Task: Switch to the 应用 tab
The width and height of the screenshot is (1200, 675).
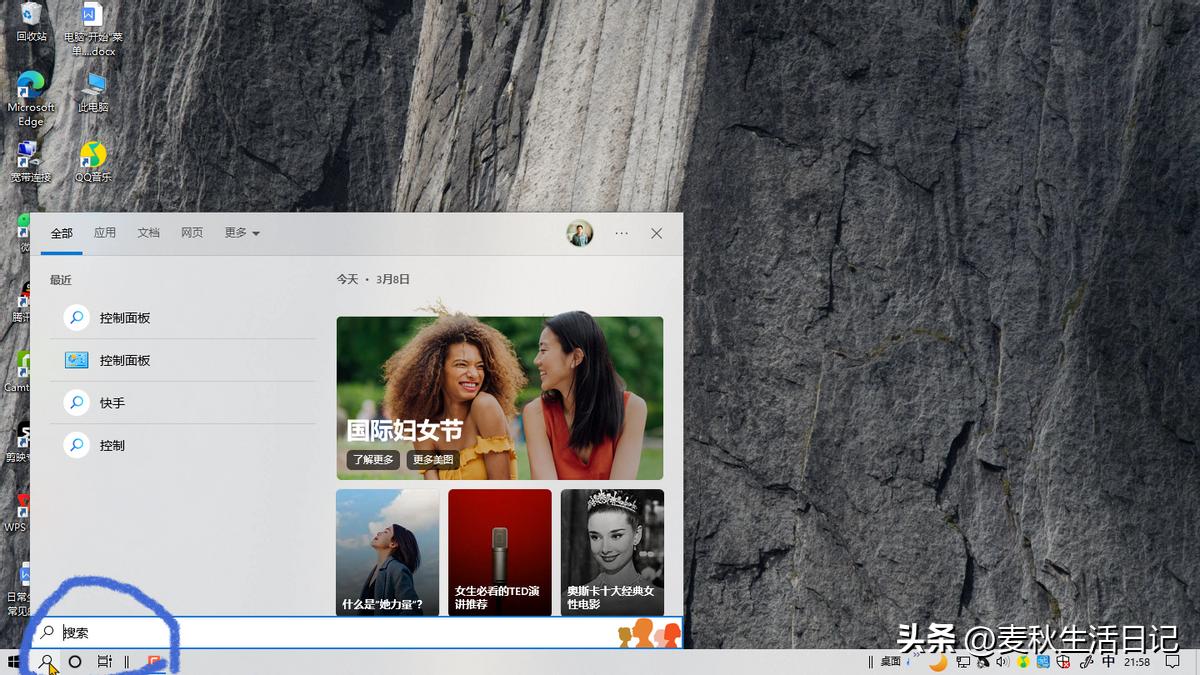Action: [105, 233]
